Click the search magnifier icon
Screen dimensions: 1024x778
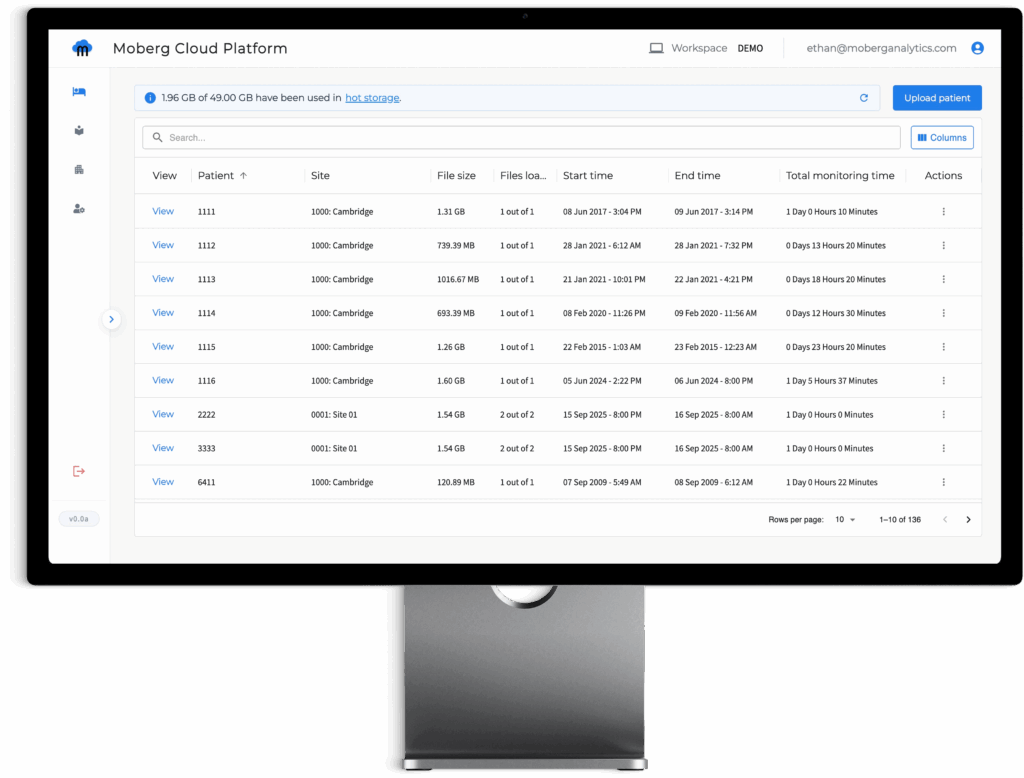pos(157,137)
